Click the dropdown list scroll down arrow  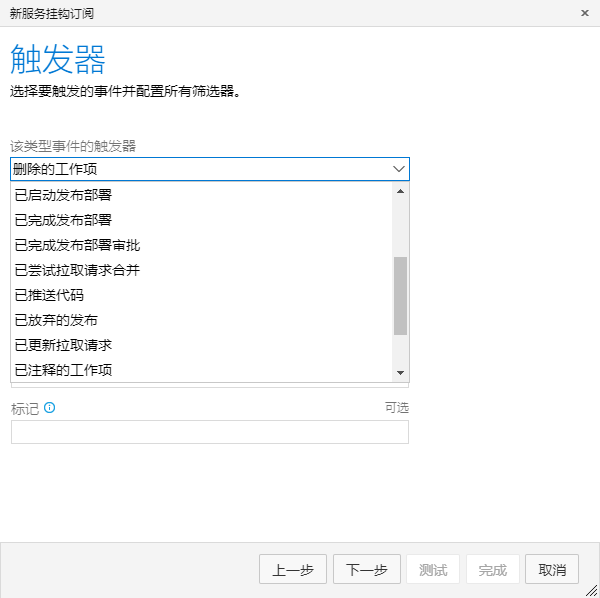click(x=400, y=373)
